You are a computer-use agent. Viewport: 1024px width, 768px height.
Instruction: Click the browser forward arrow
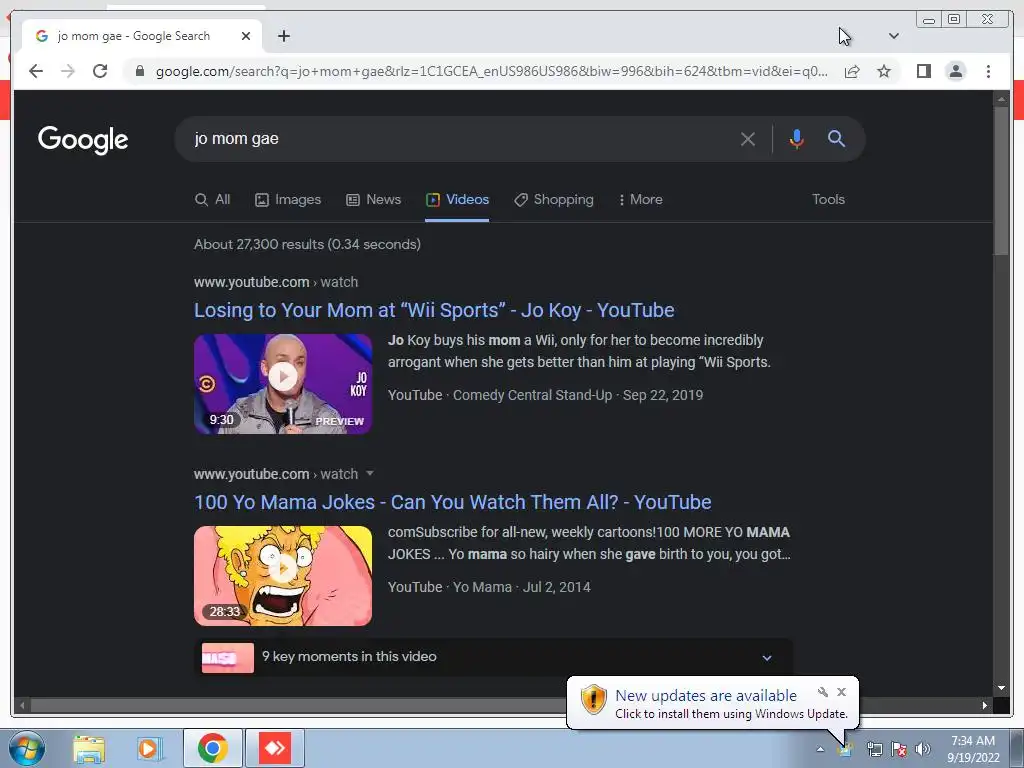click(68, 71)
